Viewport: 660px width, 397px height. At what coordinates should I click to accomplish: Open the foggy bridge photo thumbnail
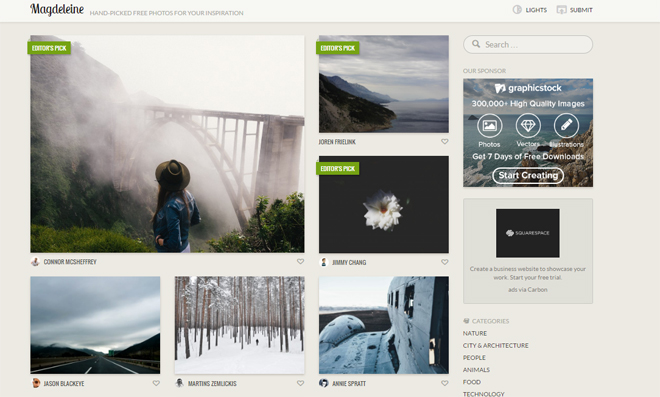pyautogui.click(x=167, y=144)
